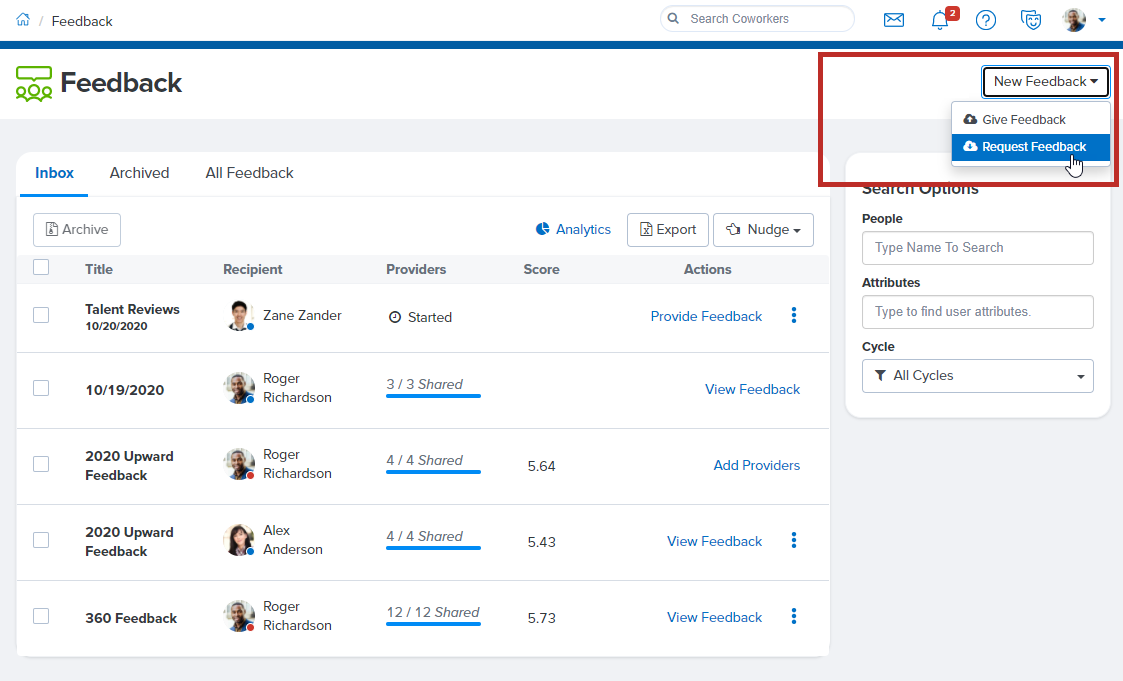Screen dimensions: 1123x681
Task: Click the Export button
Action: 668,230
